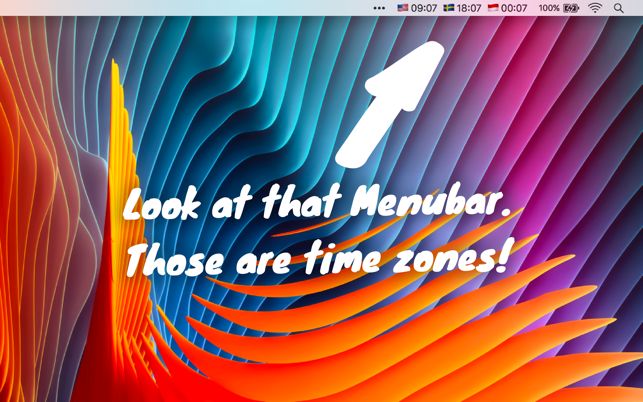This screenshot has height=402, width=643.
Task: Open the 18:07 Sweden time zone item
Action: tap(463, 8)
